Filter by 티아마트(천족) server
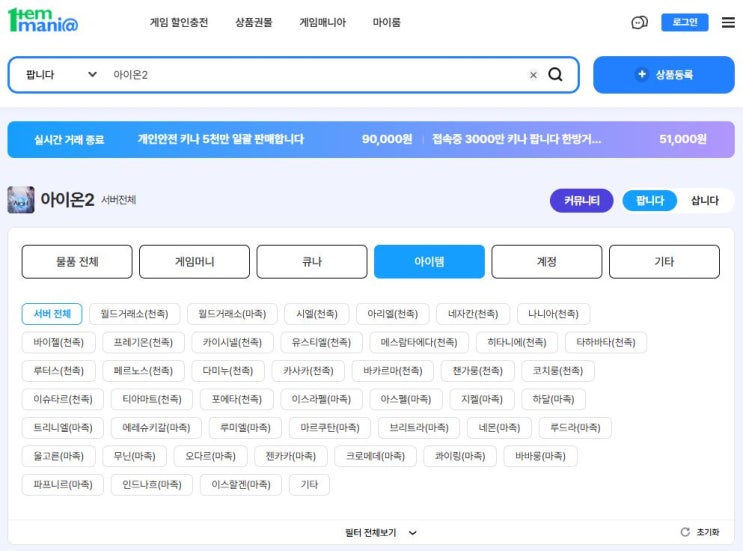 152,399
